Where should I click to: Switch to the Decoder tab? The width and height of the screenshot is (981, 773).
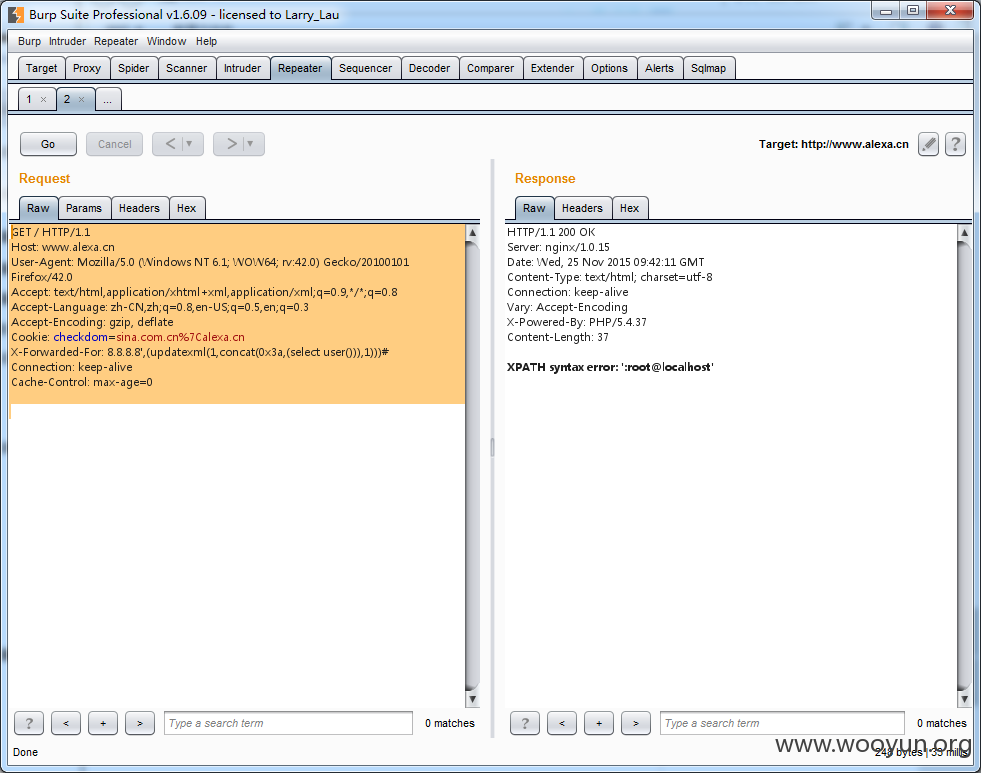[429, 68]
